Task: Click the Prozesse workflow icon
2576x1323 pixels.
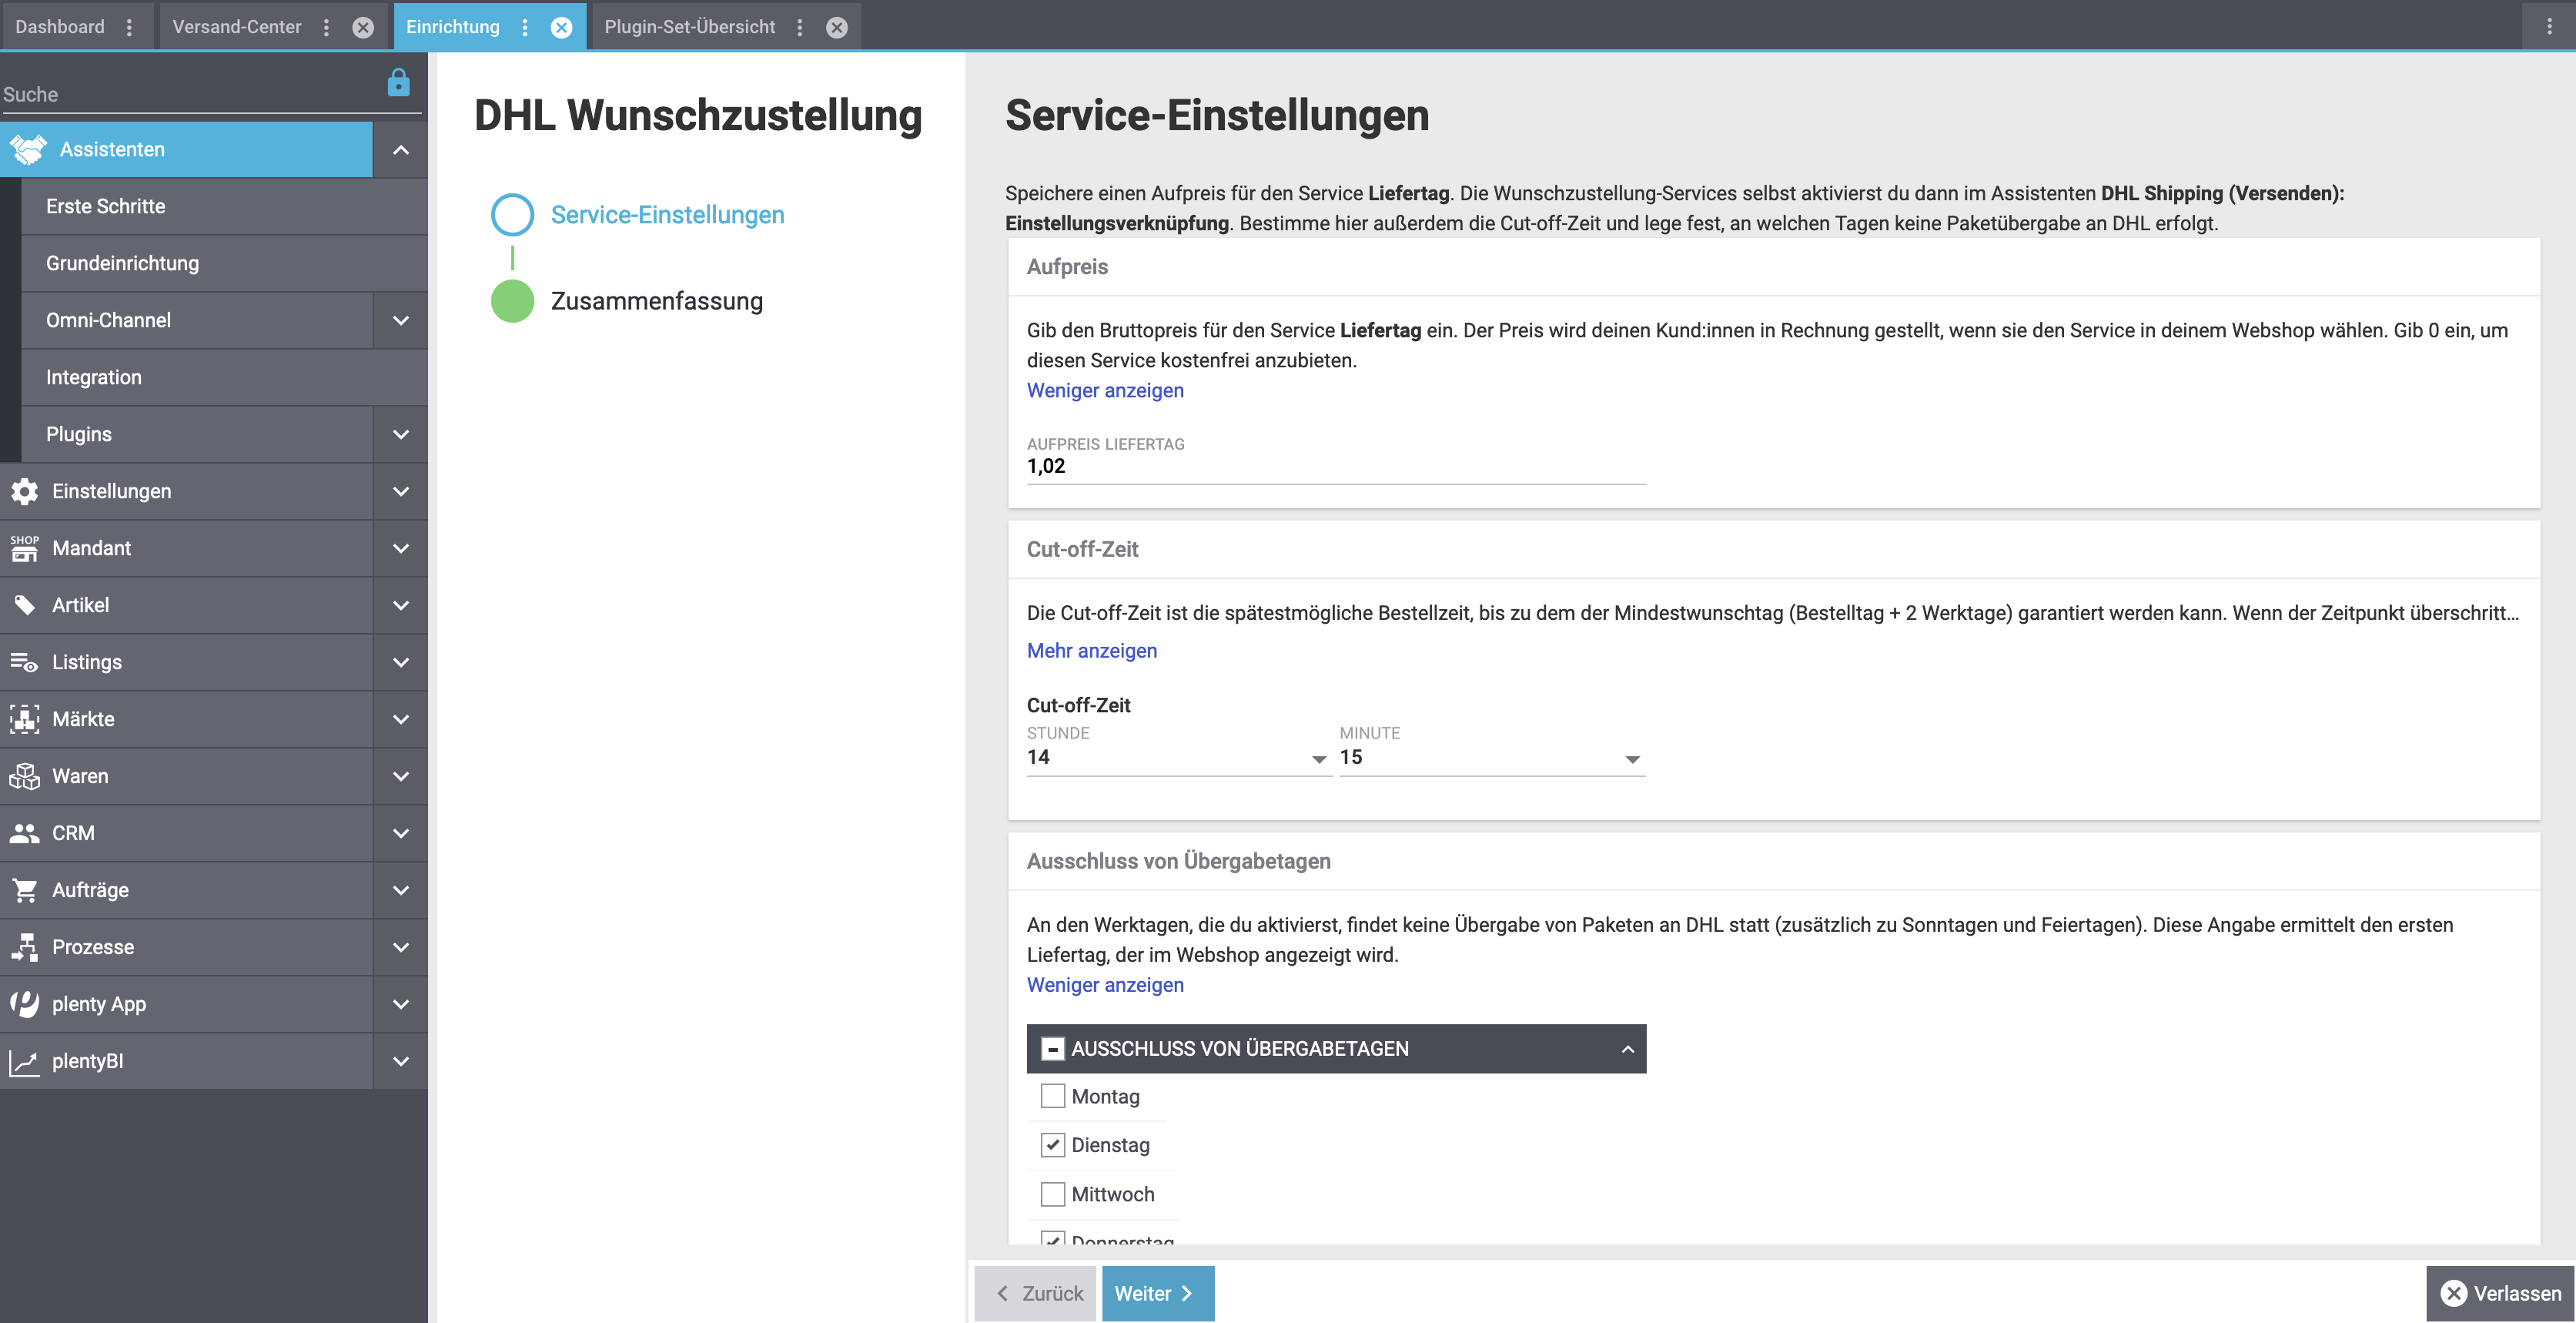Action: [25, 947]
